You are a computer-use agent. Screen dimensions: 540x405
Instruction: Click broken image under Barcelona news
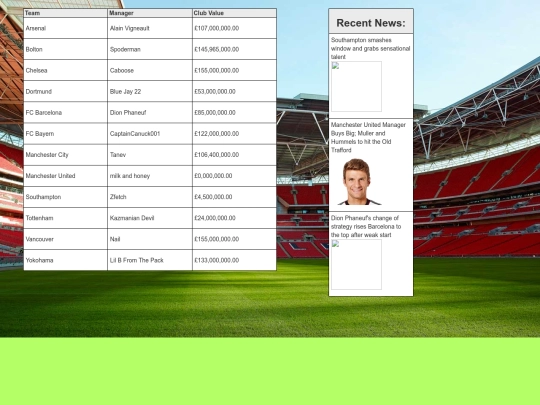(x=356, y=264)
